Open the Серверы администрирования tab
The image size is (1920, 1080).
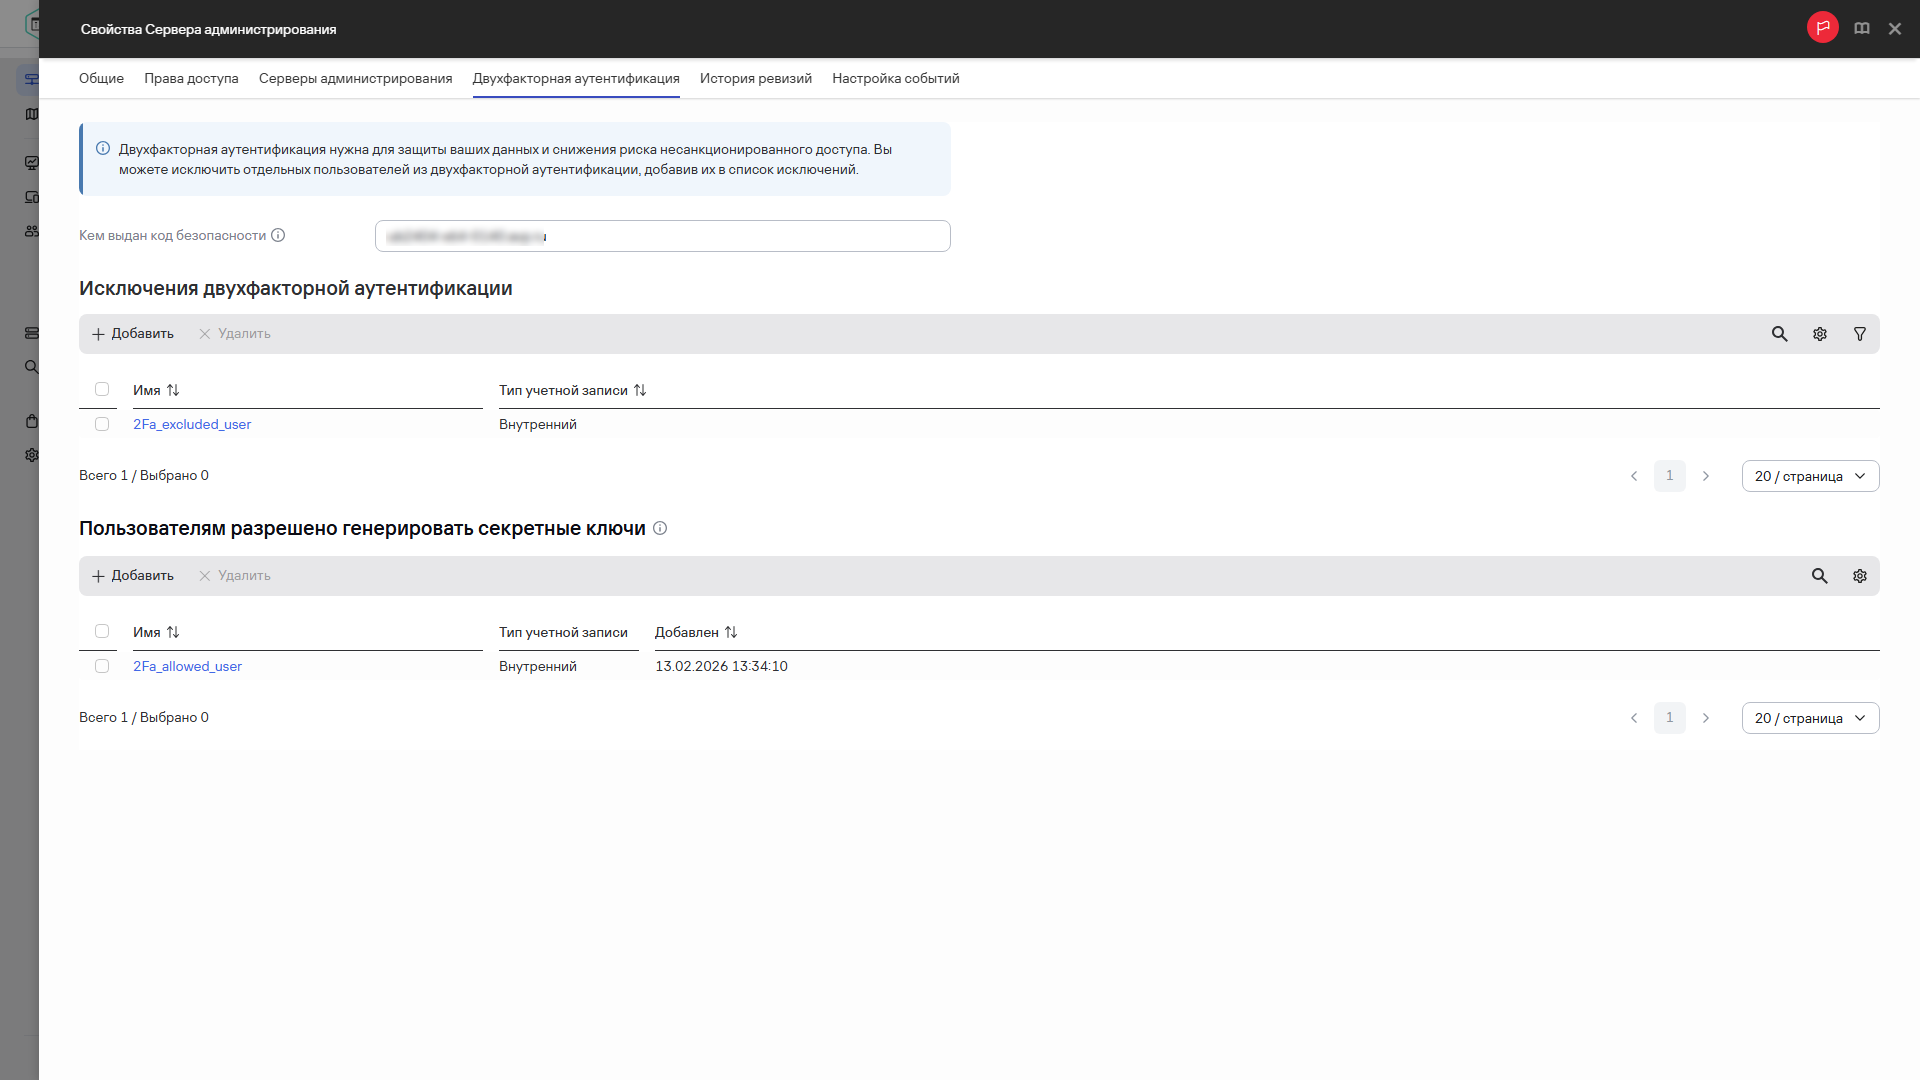[355, 78]
